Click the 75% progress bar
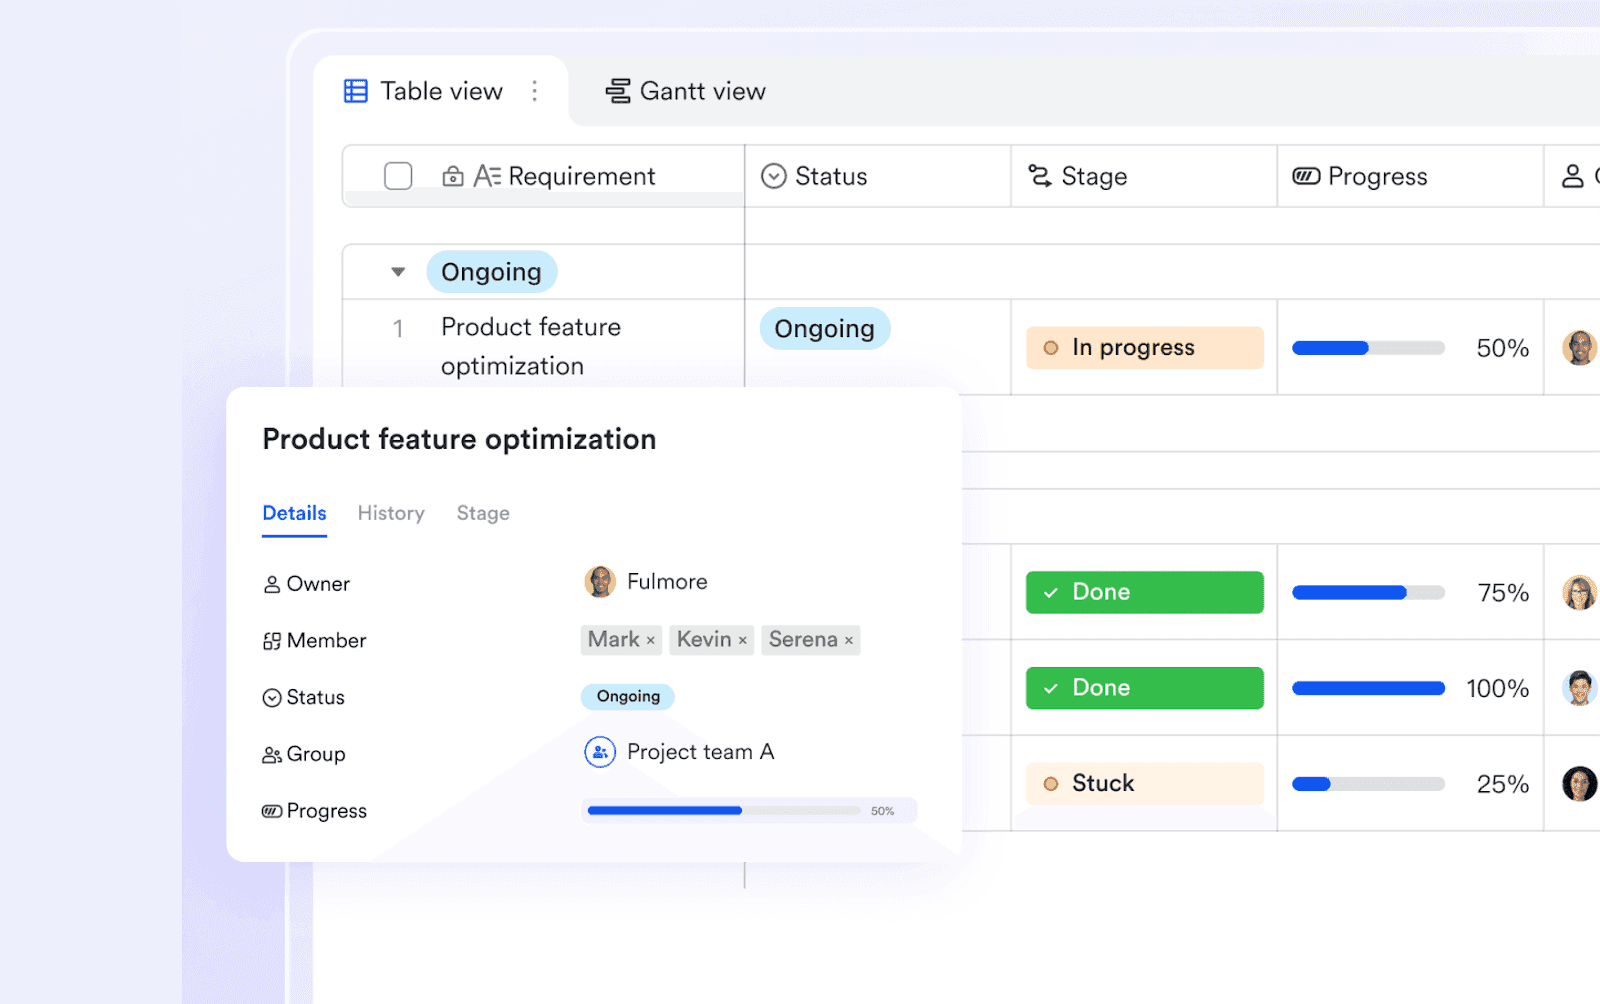The height and width of the screenshot is (1004, 1600). click(x=1368, y=592)
